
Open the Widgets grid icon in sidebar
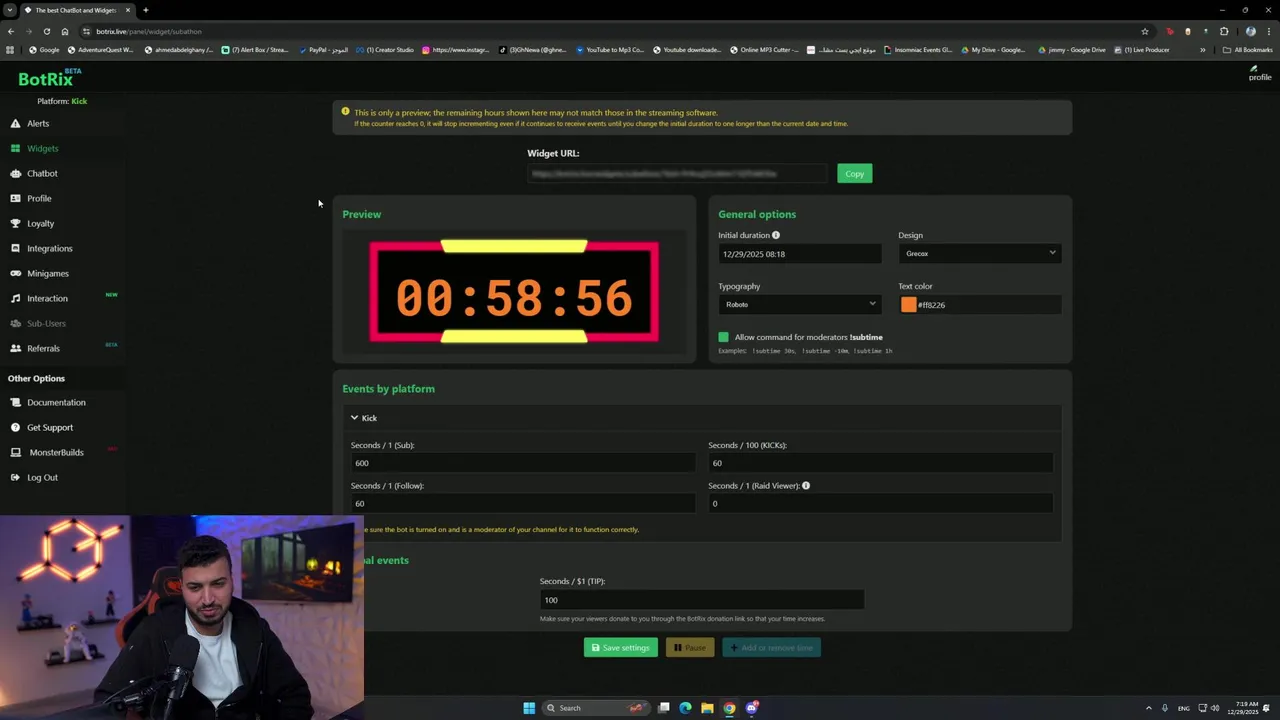pyautogui.click(x=15, y=148)
